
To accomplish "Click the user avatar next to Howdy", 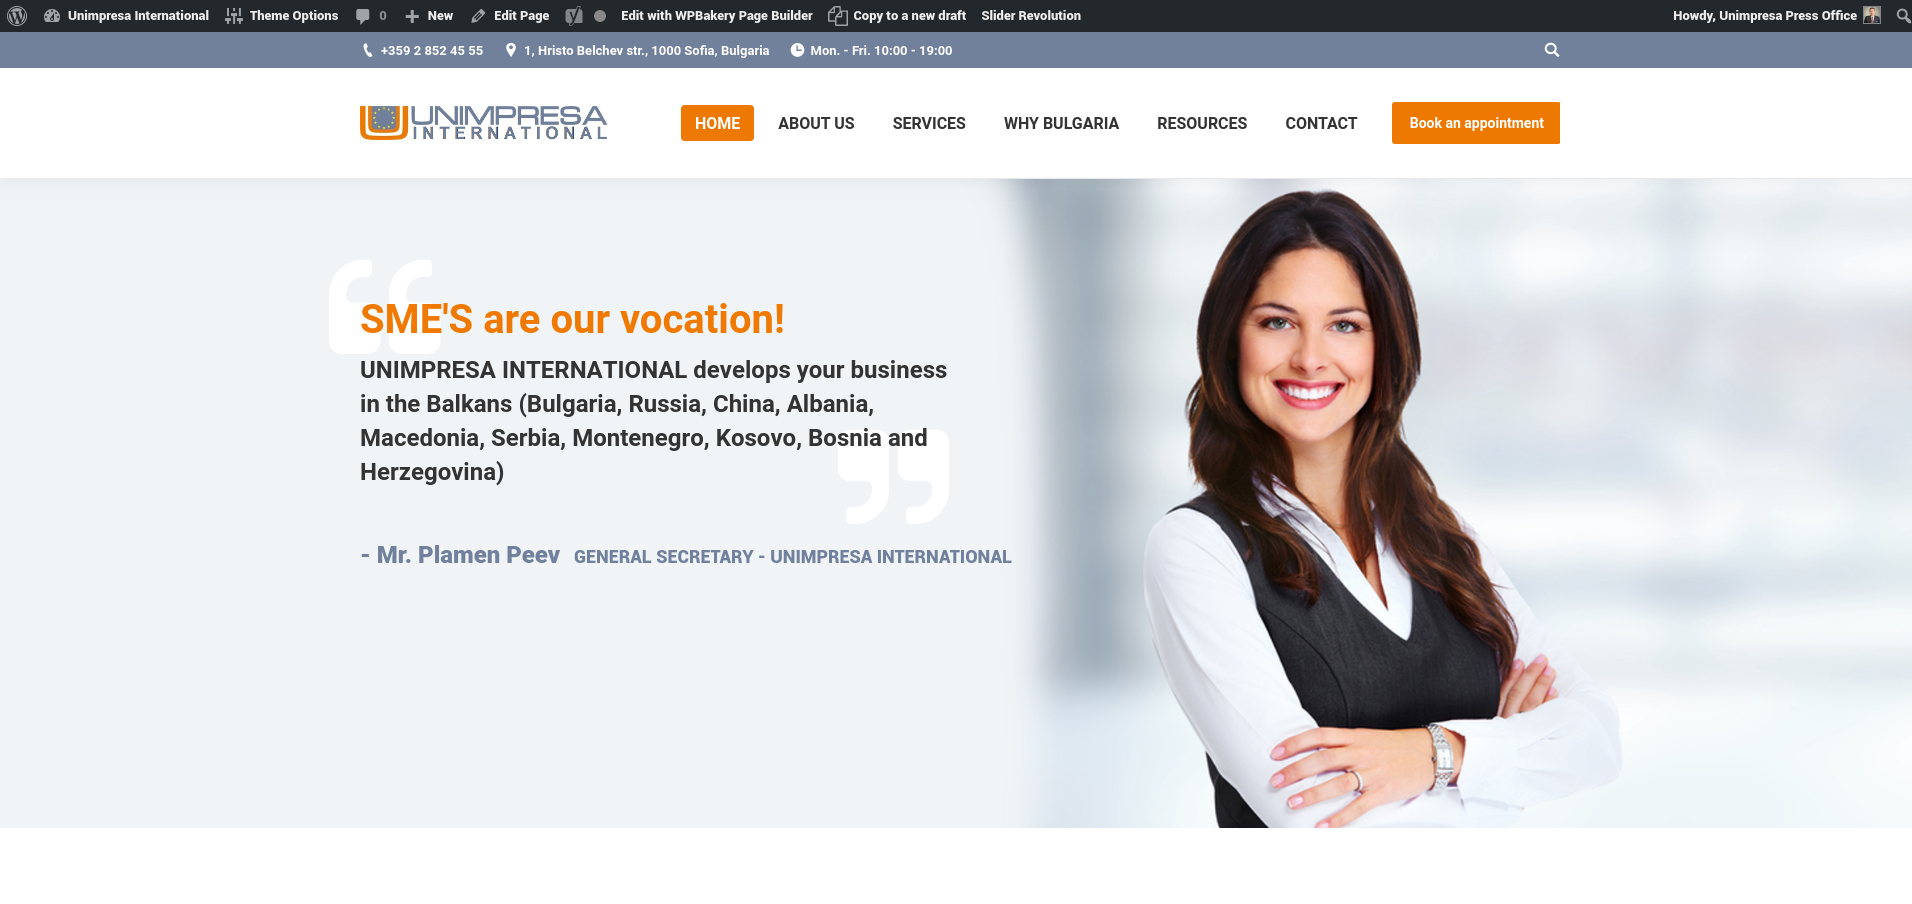I will [1872, 15].
